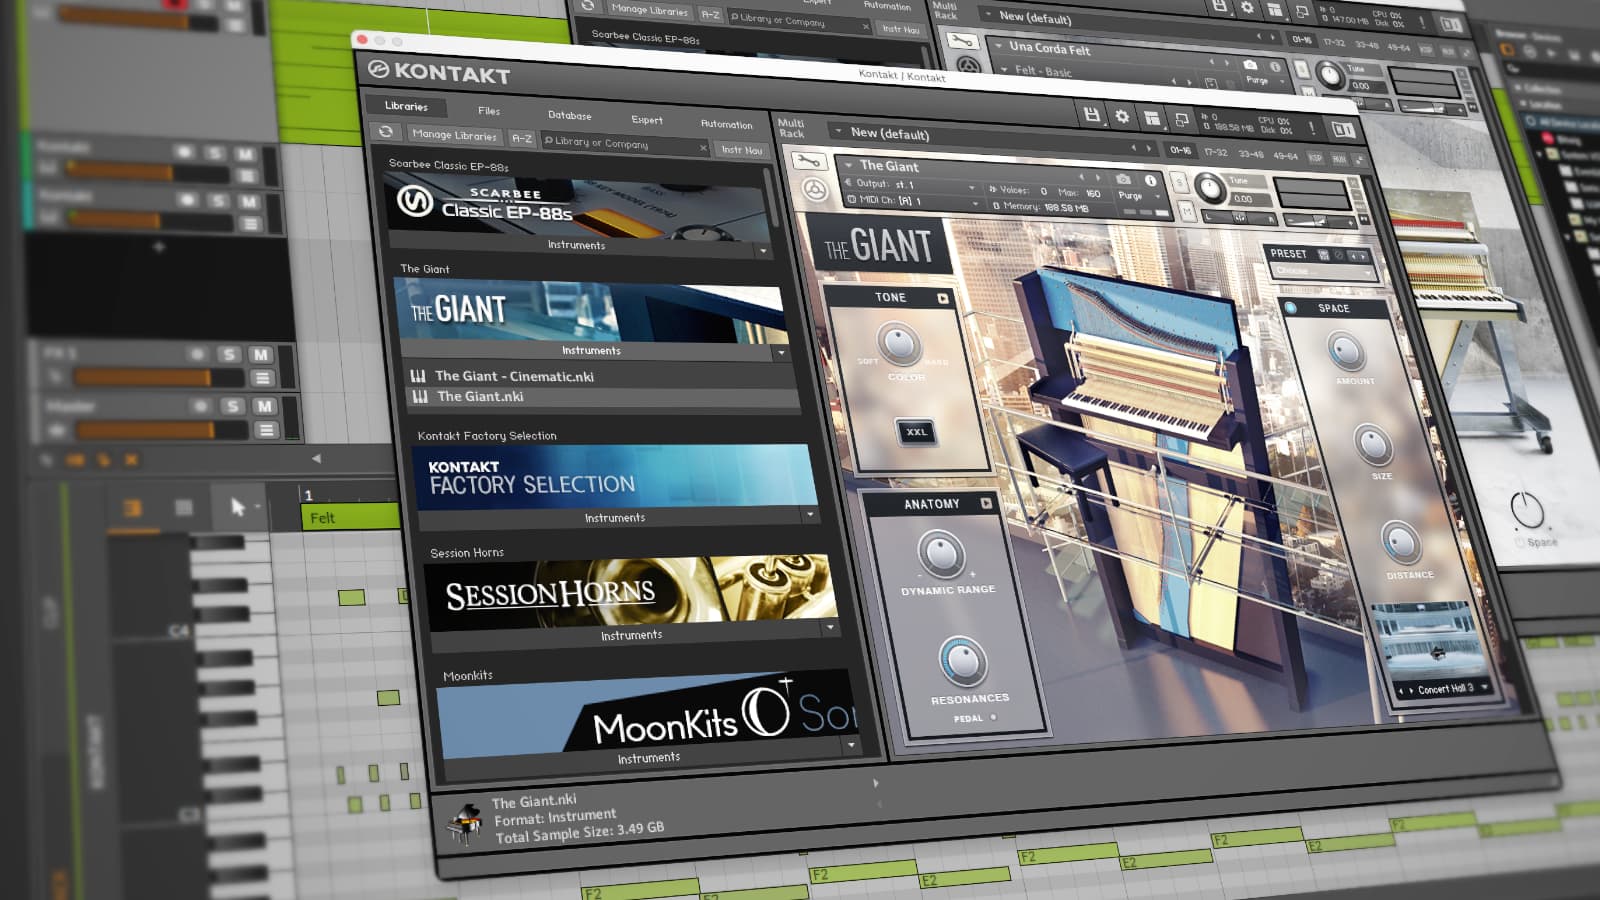
Task: Select the 17-32 instrument bank tab
Action: pos(1215,153)
